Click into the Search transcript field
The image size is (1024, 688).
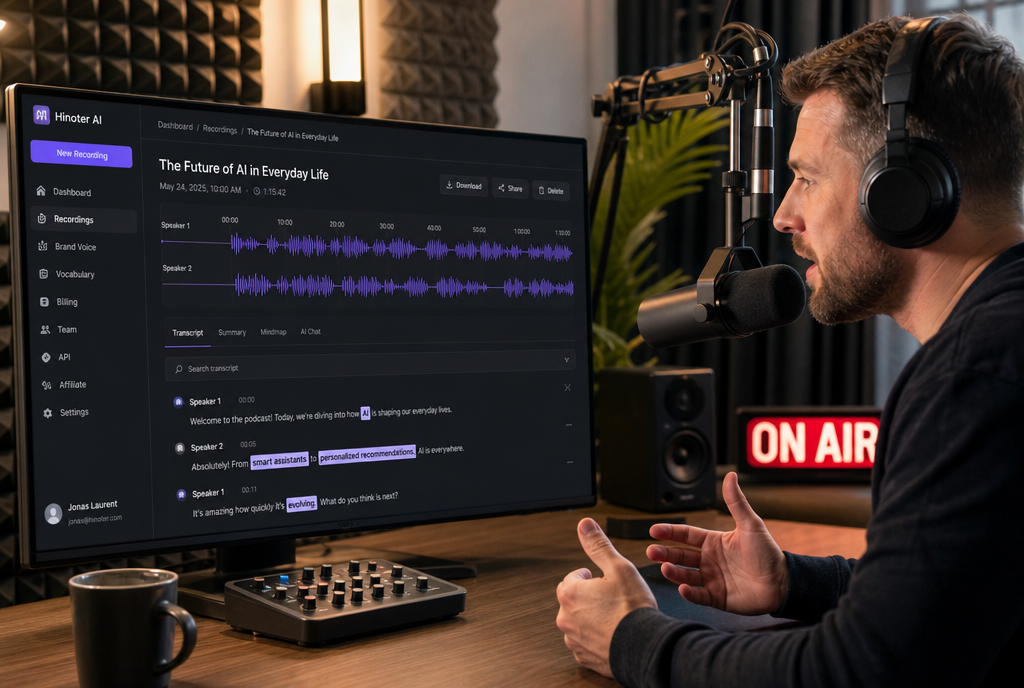370,364
